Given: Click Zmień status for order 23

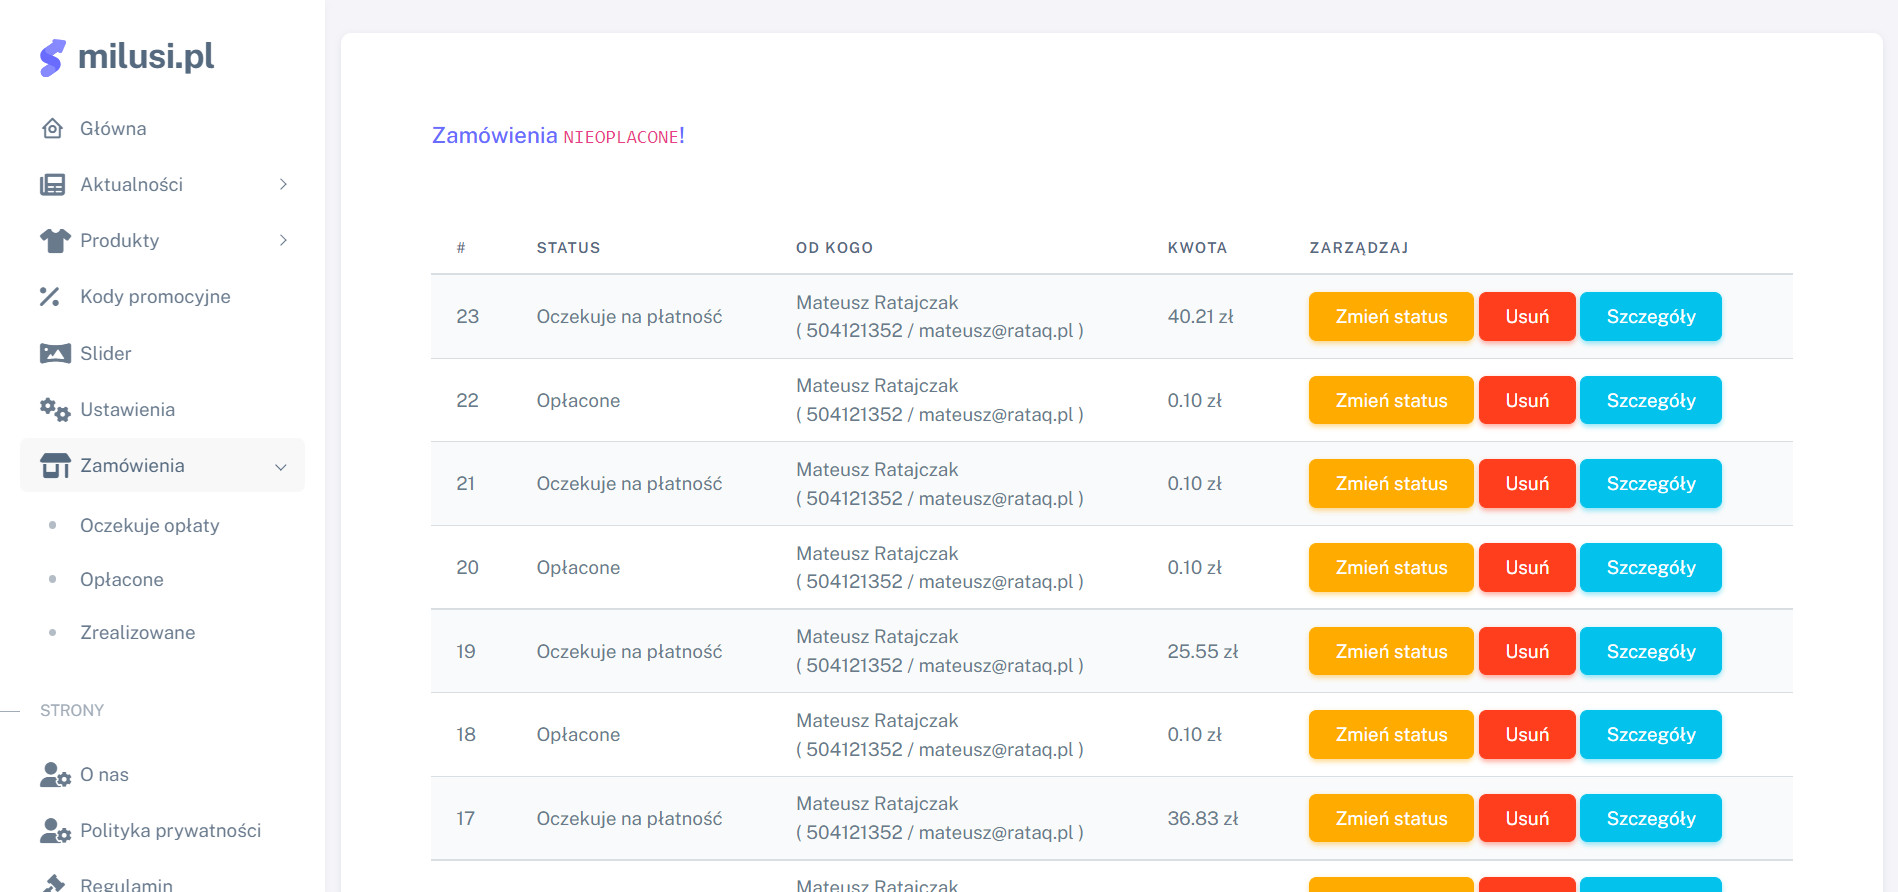Looking at the screenshot, I should [x=1391, y=316].
